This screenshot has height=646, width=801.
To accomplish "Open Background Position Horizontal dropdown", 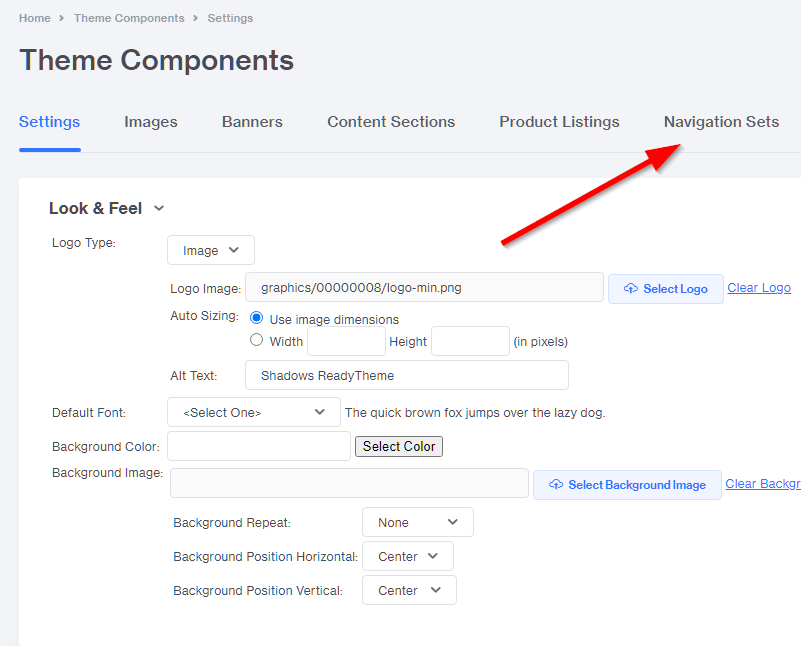I will [408, 556].
